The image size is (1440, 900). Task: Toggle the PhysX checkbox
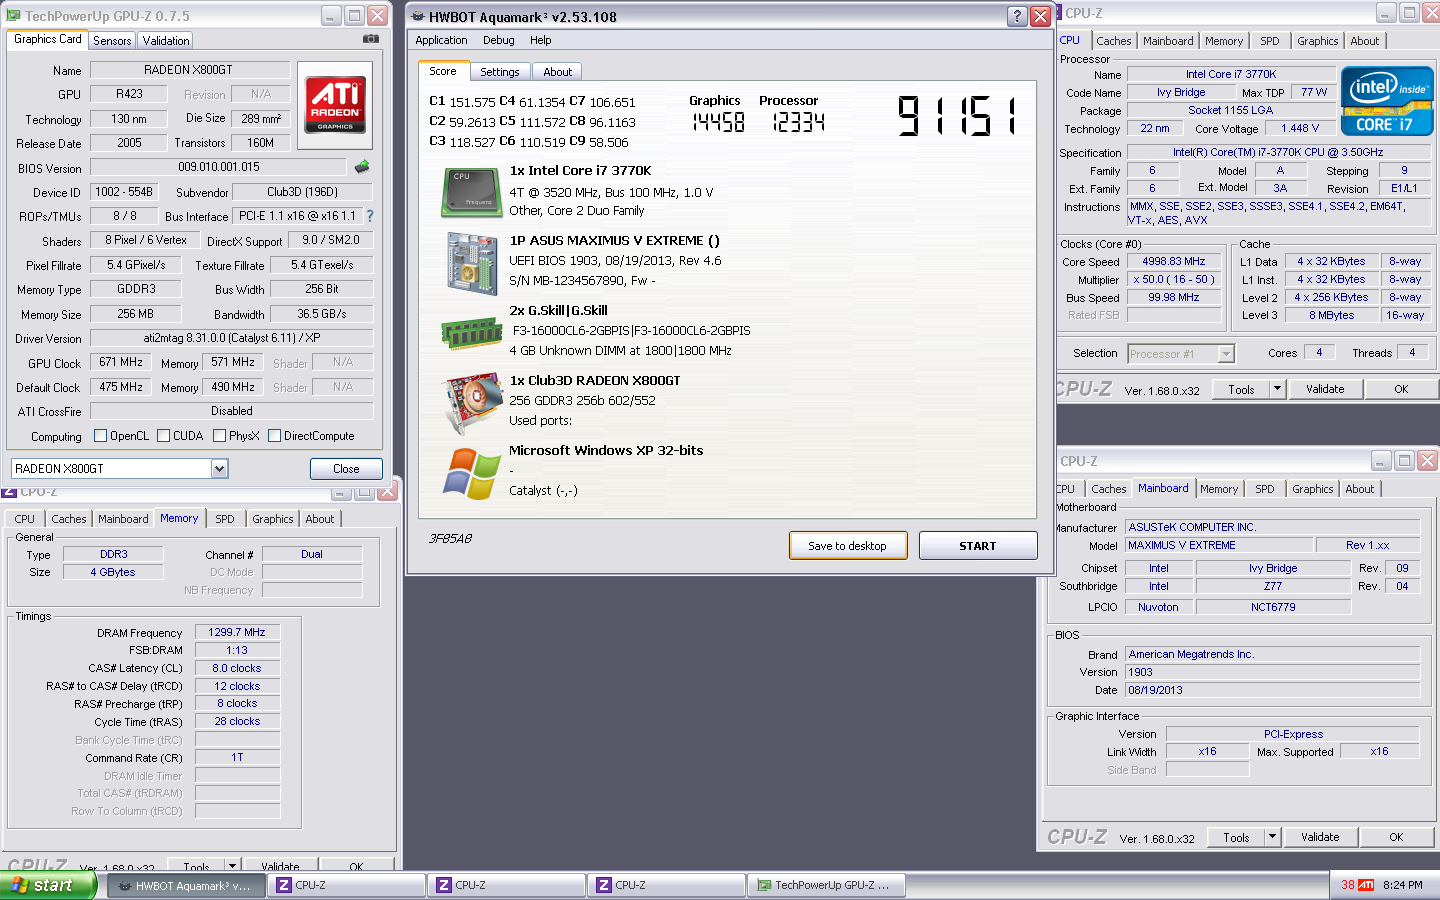pos(219,436)
